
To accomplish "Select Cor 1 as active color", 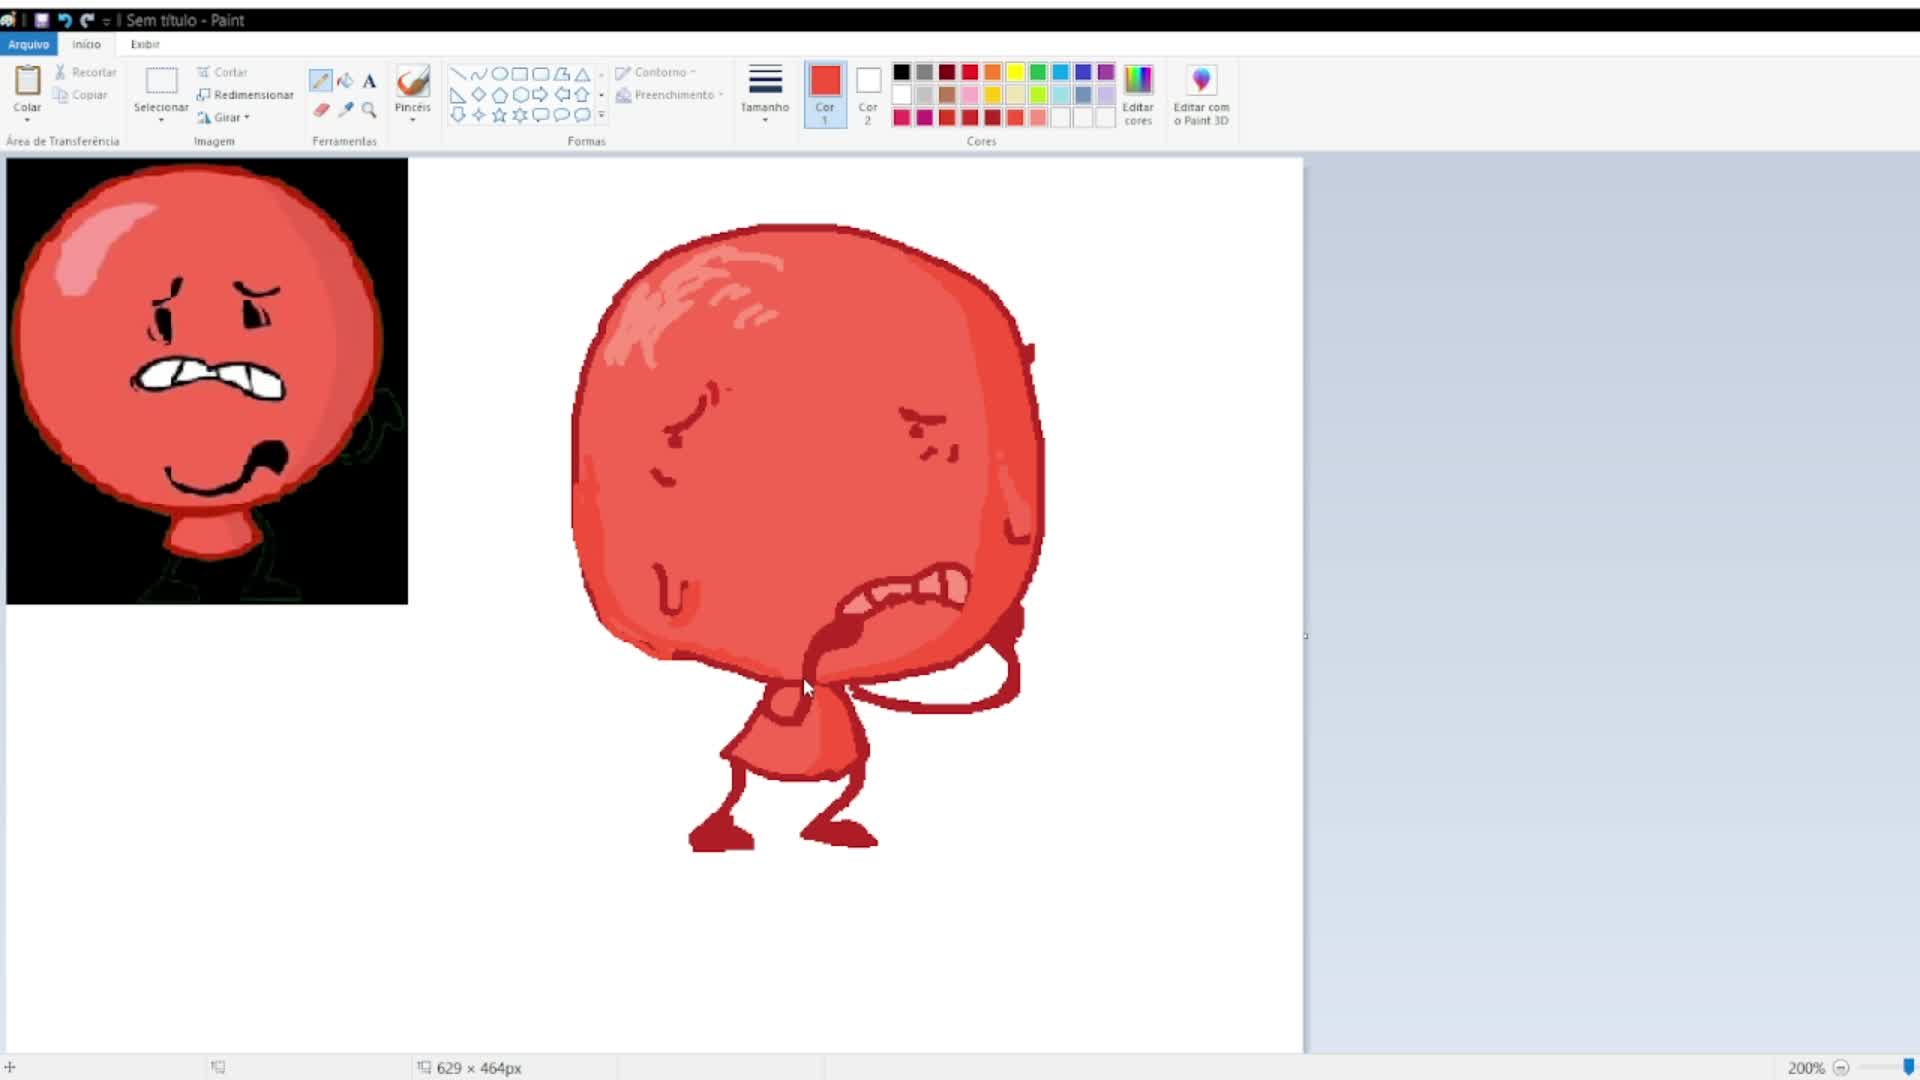I will 825,95.
